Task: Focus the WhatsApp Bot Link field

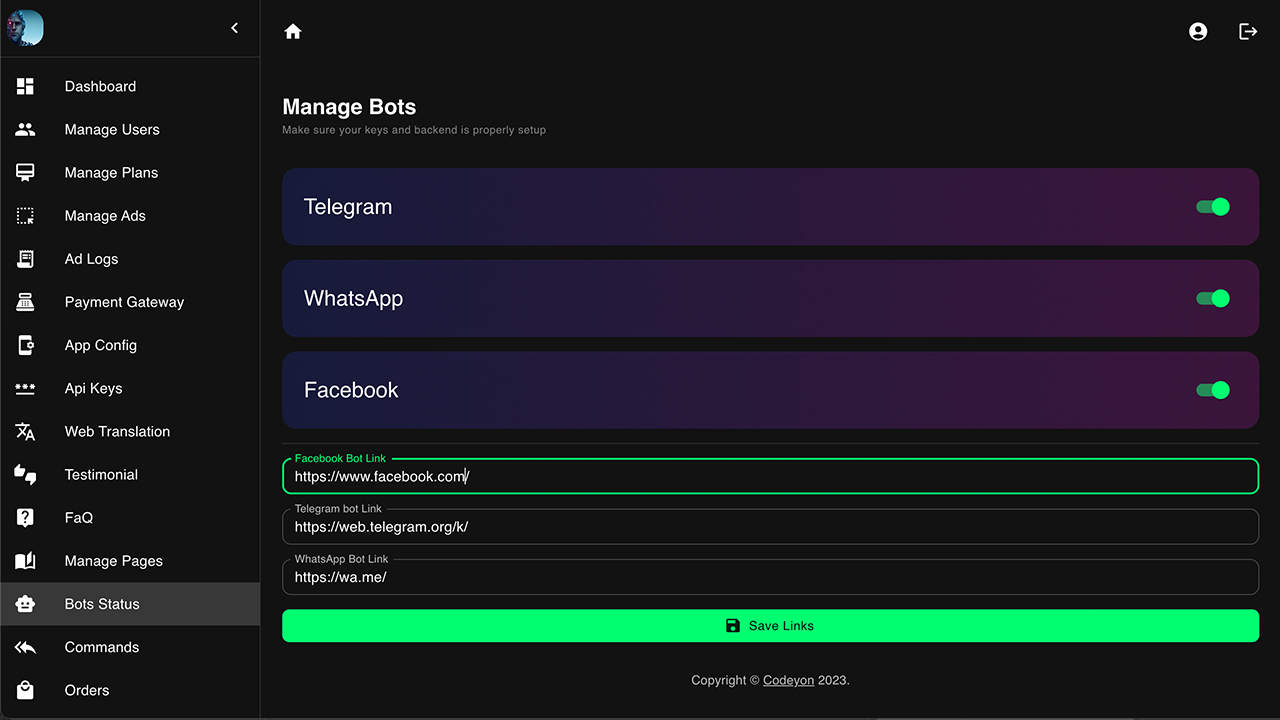Action: [770, 577]
